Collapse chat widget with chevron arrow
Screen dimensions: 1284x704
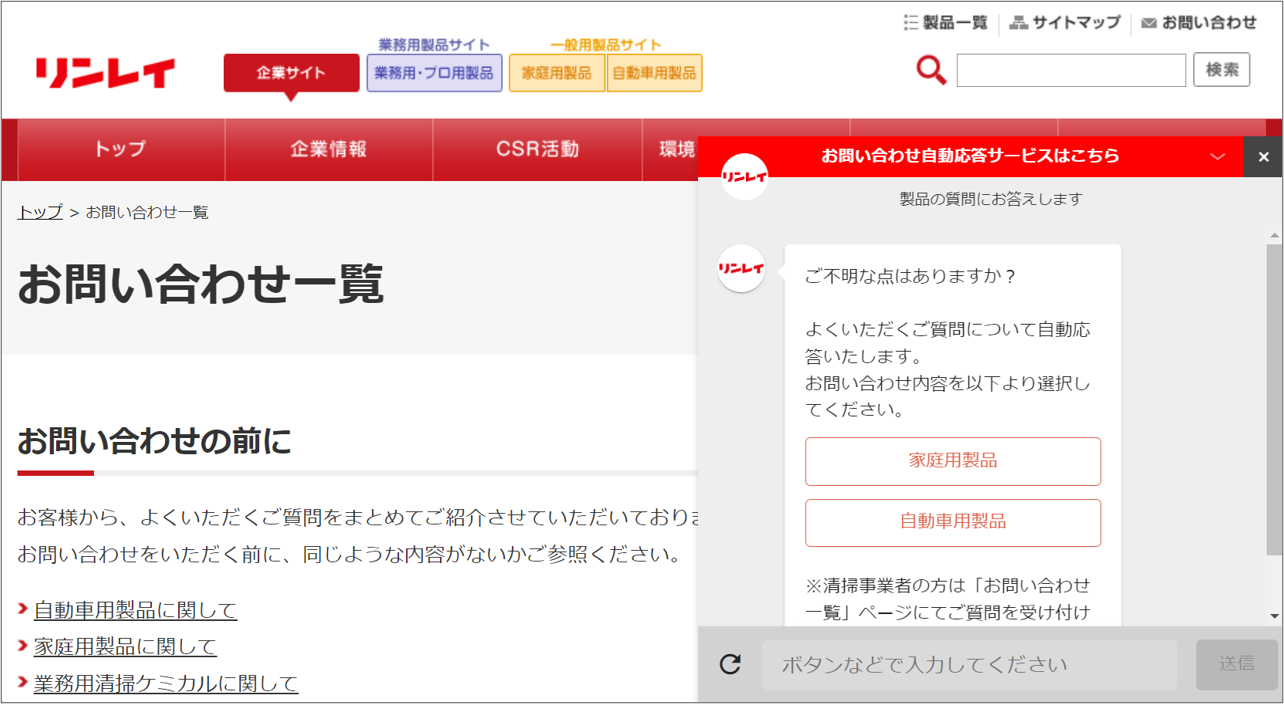(1217, 157)
